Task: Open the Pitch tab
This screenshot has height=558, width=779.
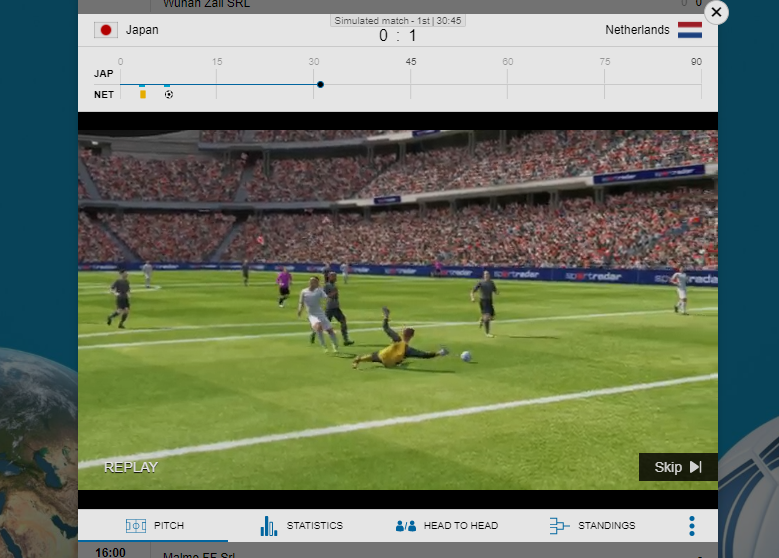Action: [155, 526]
